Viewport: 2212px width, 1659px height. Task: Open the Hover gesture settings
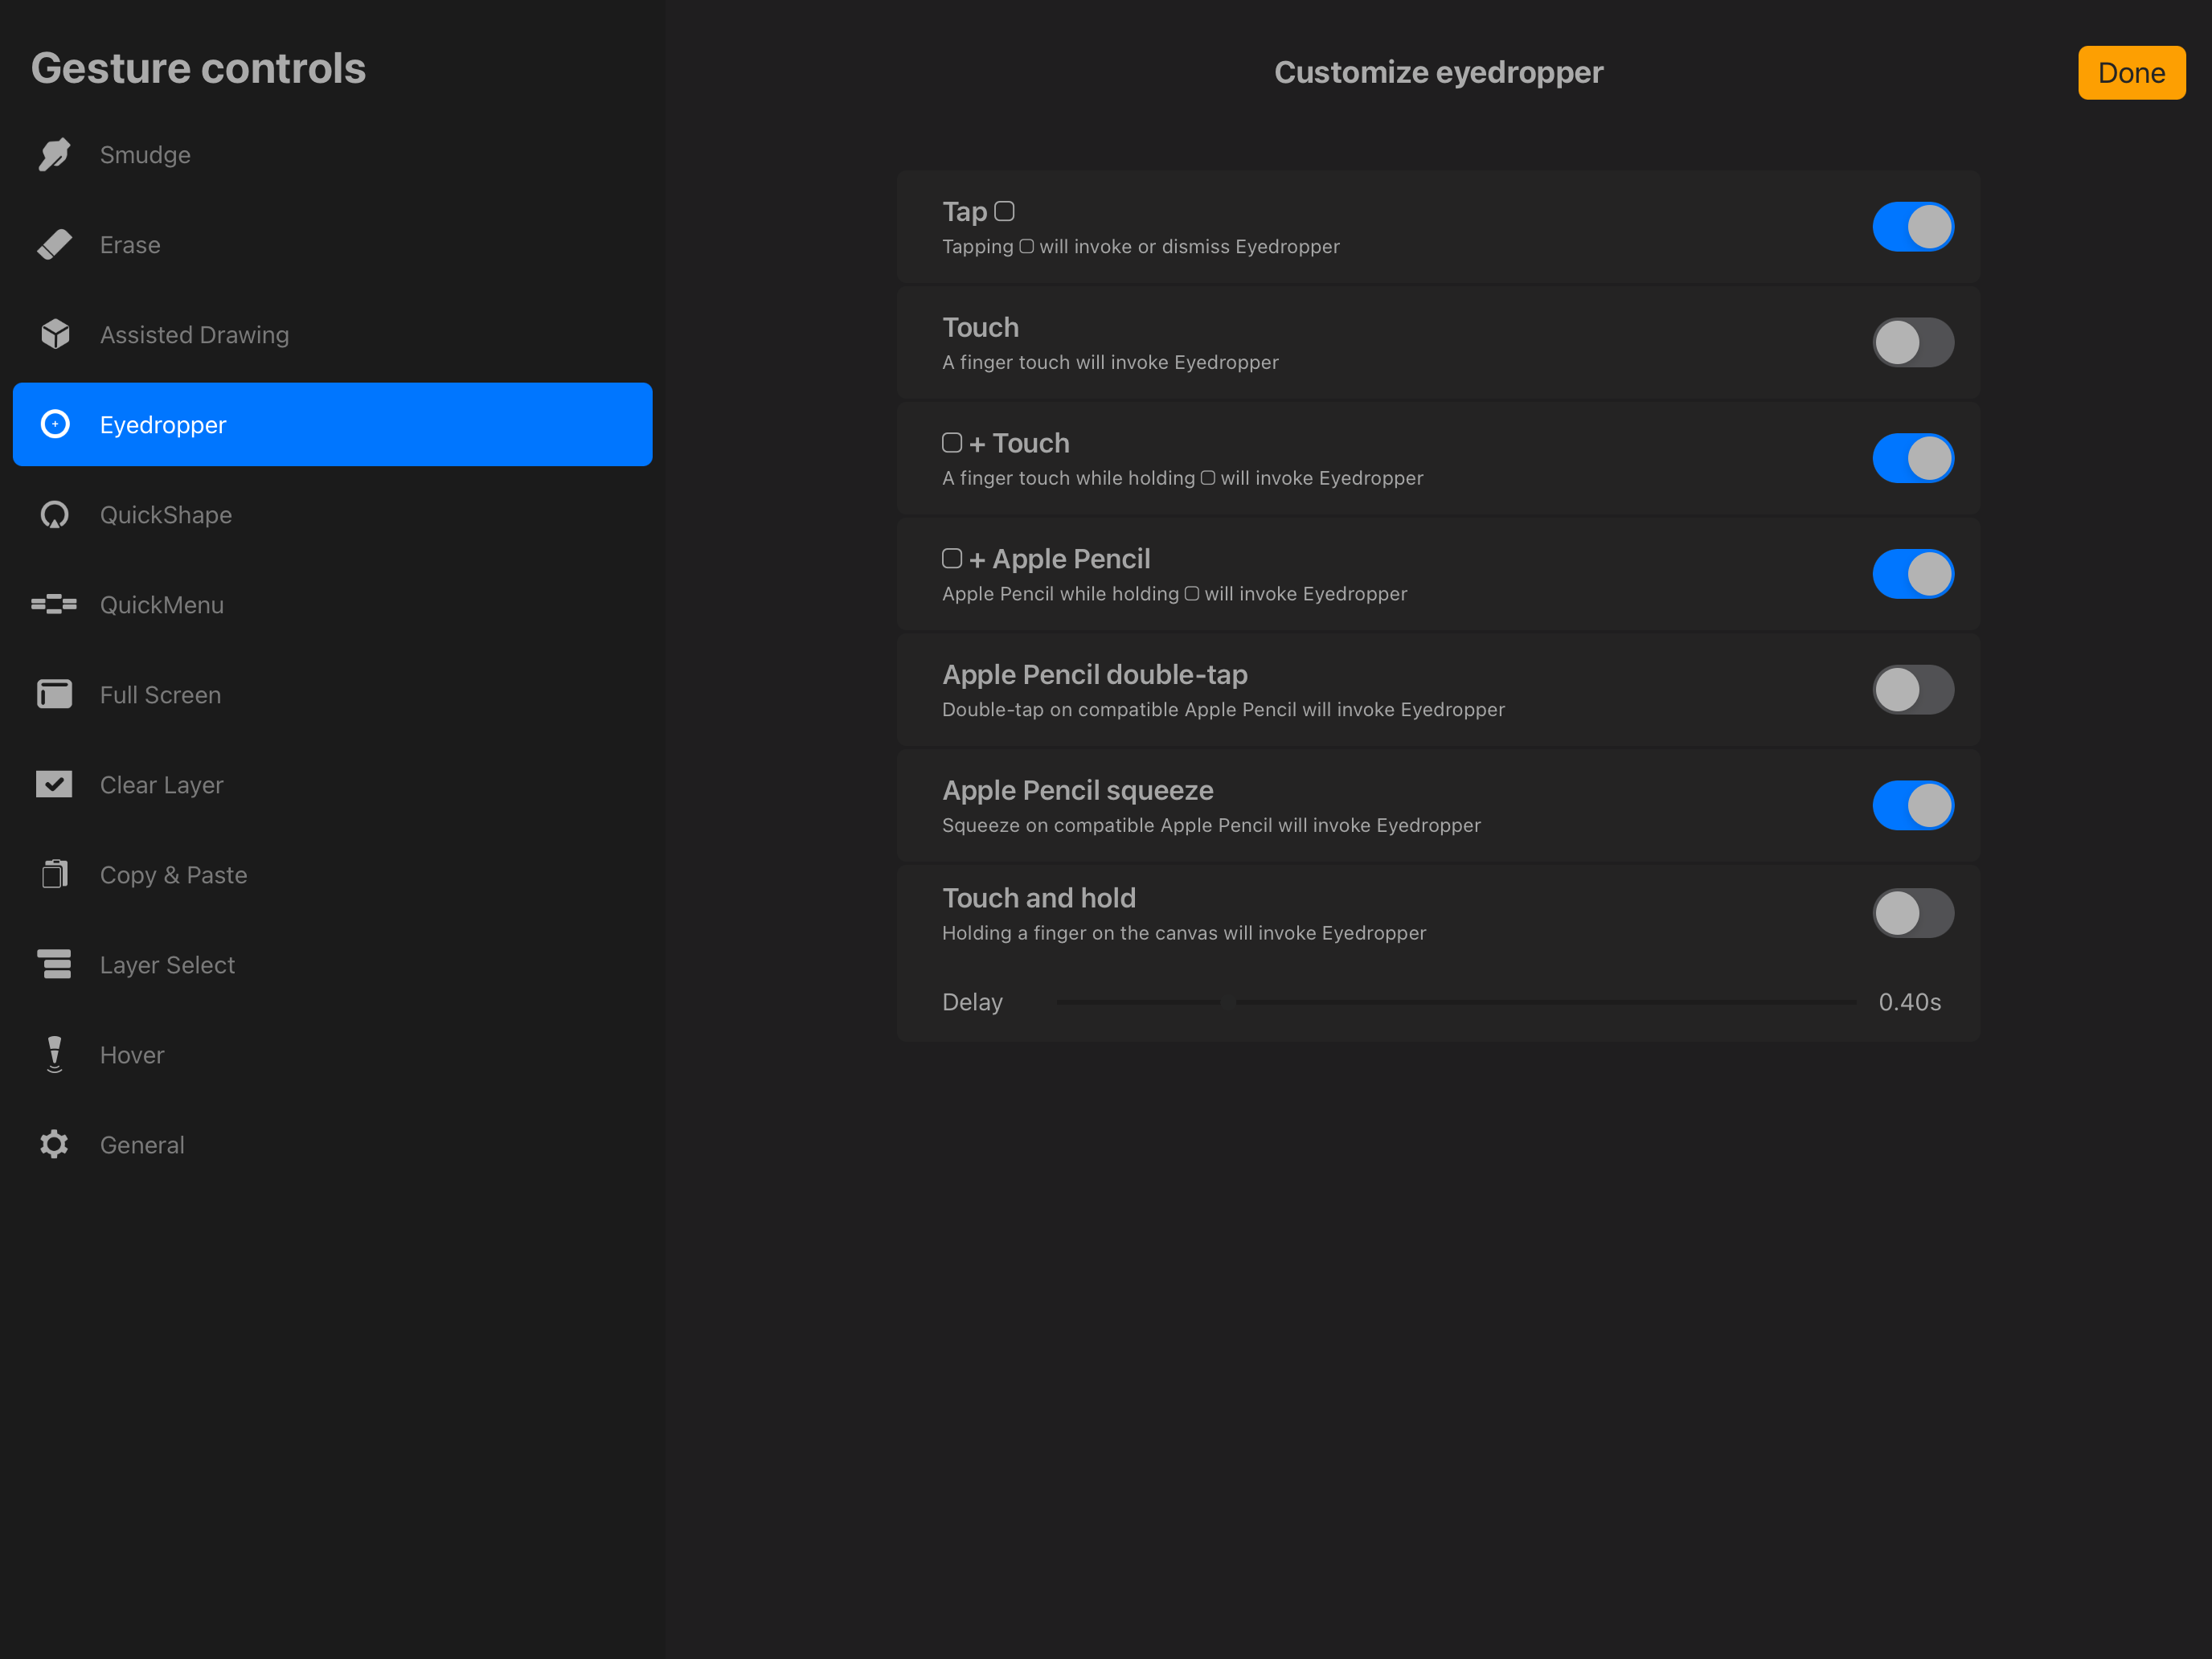click(132, 1055)
